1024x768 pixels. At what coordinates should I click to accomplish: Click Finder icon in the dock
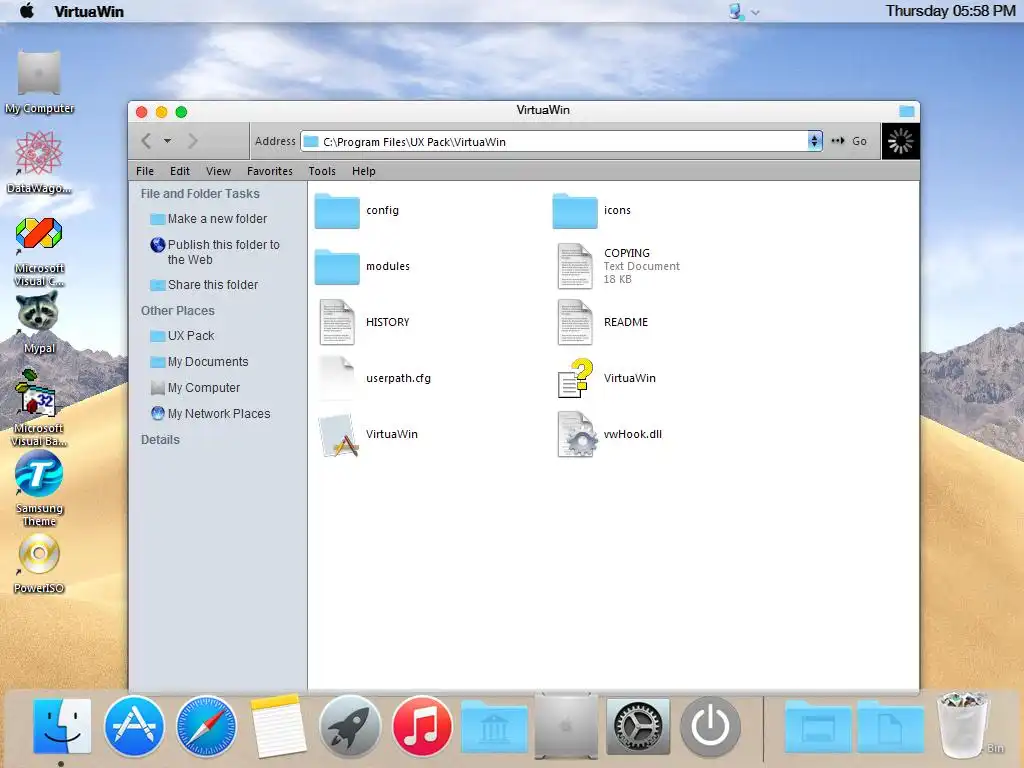(x=61, y=726)
